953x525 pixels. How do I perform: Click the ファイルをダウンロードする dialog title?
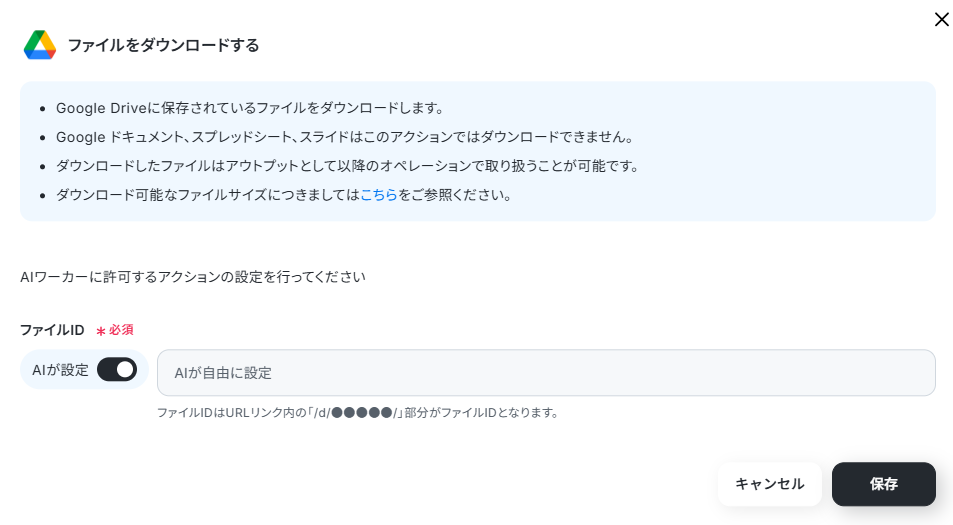163,46
